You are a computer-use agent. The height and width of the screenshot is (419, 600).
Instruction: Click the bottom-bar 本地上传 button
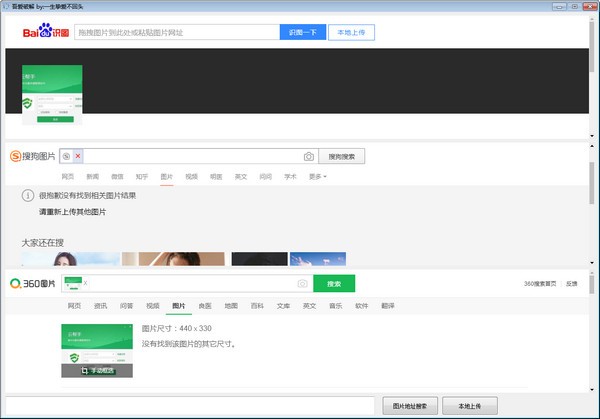point(470,406)
